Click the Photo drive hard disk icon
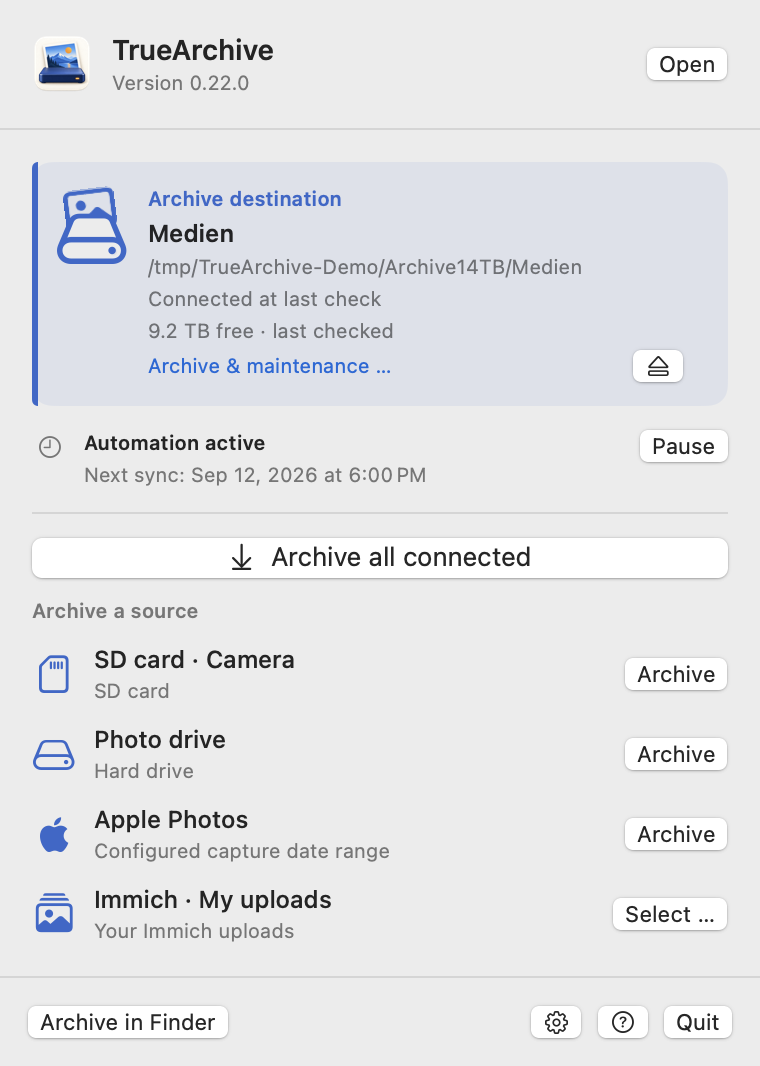The width and height of the screenshot is (760, 1066). (54, 755)
